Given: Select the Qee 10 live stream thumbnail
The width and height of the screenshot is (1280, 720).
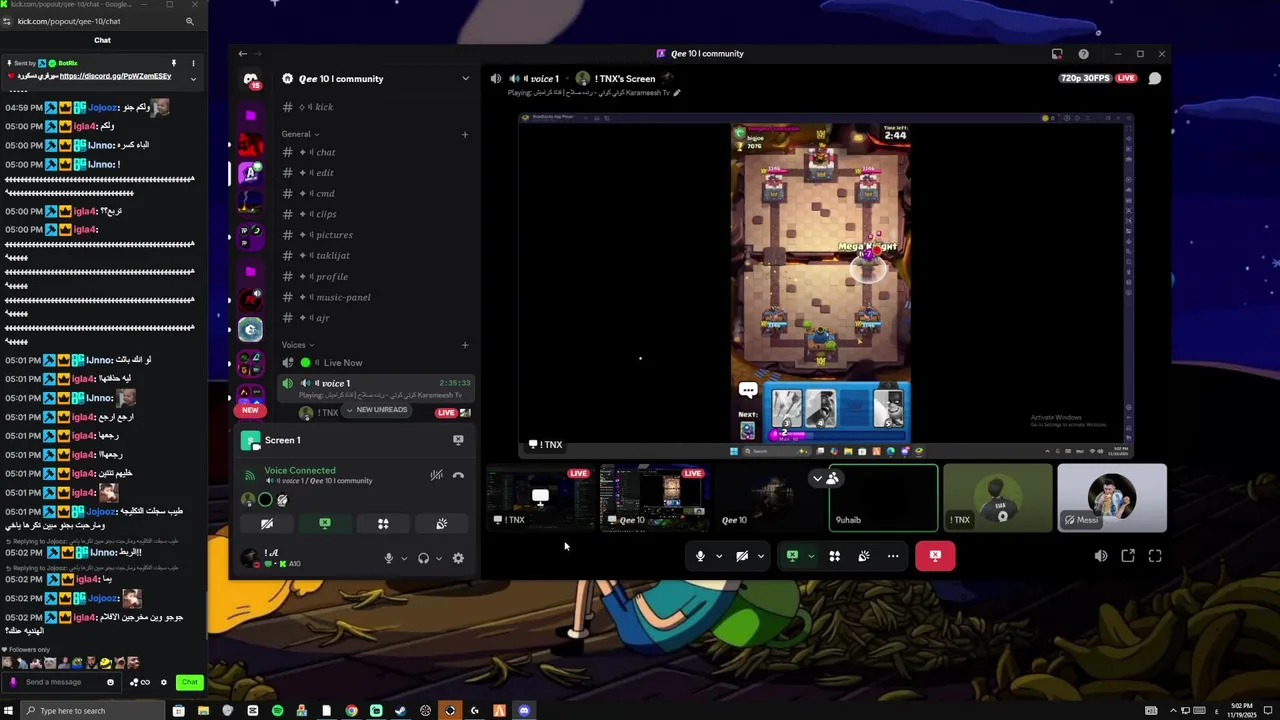Looking at the screenshot, I should coord(654,497).
